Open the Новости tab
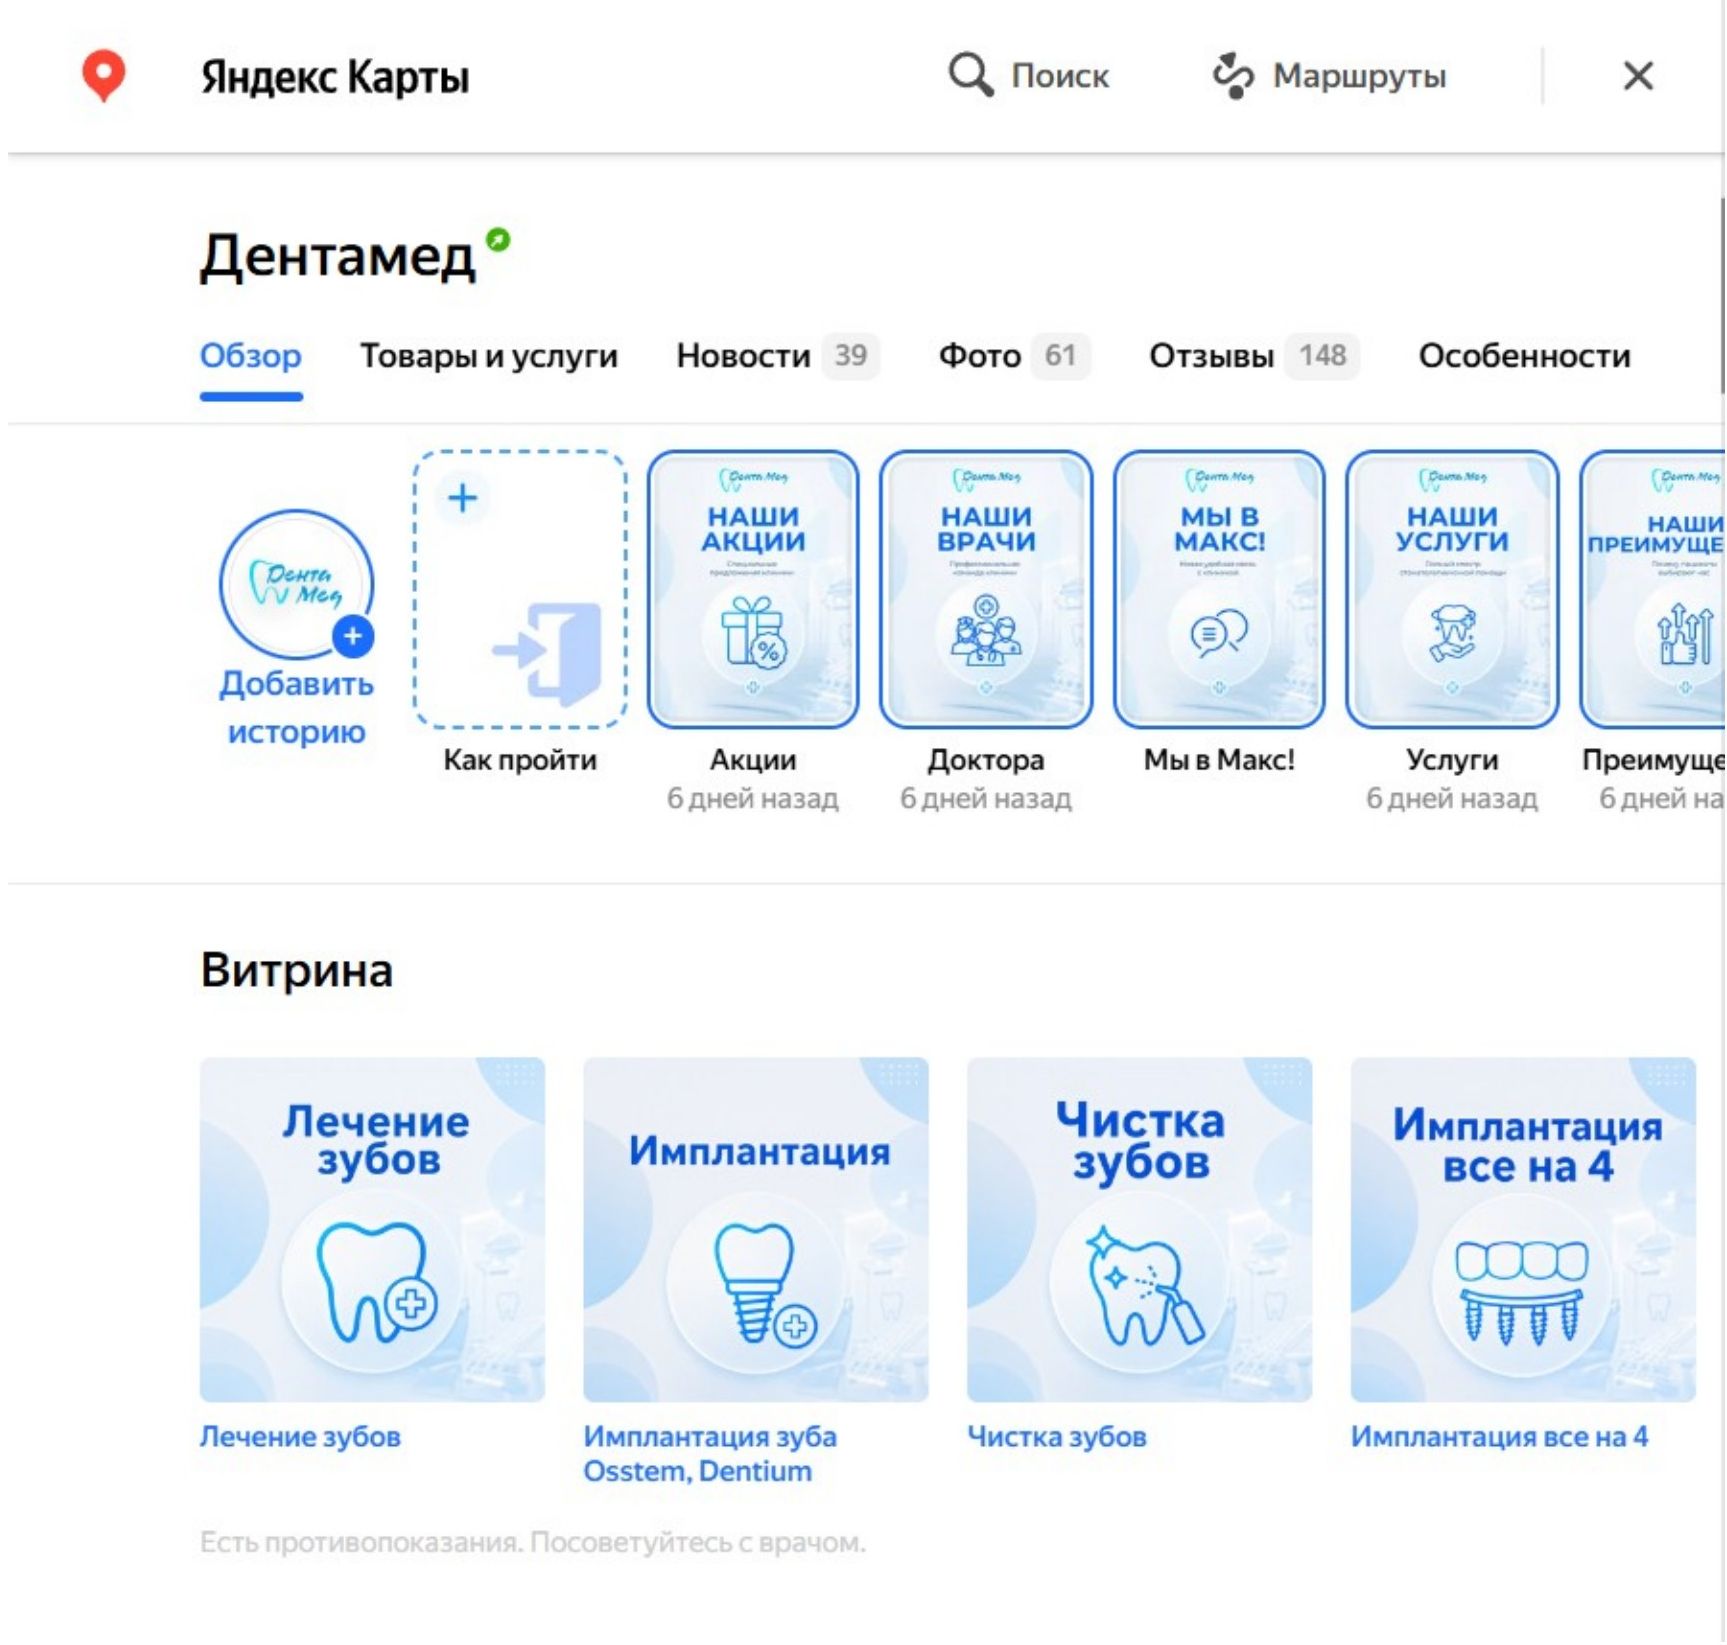Viewport: 1727px width, 1645px height. 777,355
